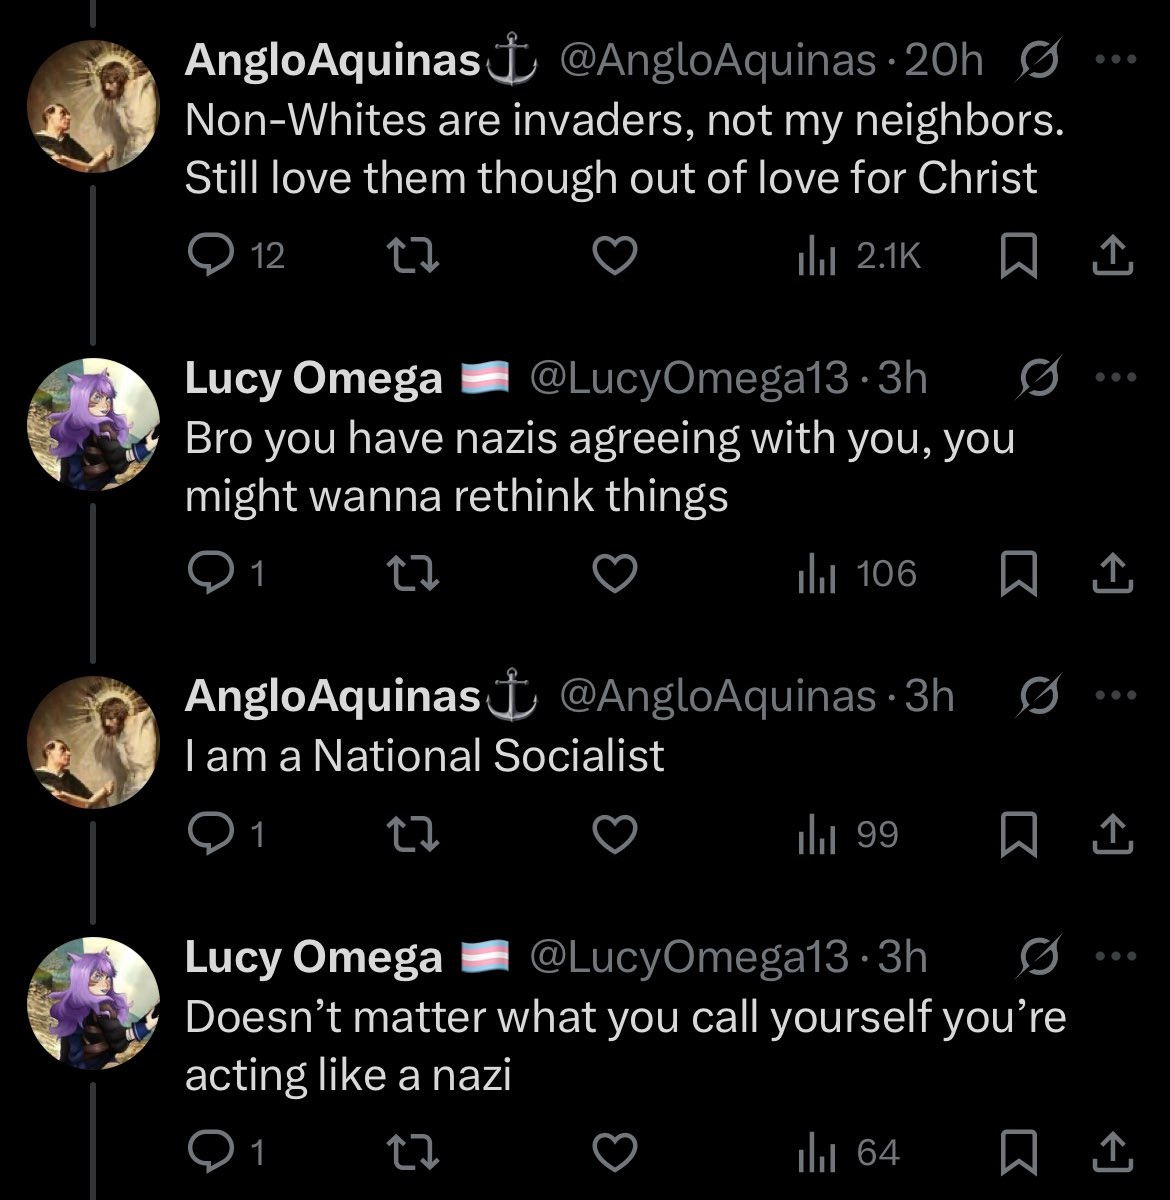1170x1200 pixels.
Task: Like the 'acting like a nazi' tweet
Action: 615,1153
